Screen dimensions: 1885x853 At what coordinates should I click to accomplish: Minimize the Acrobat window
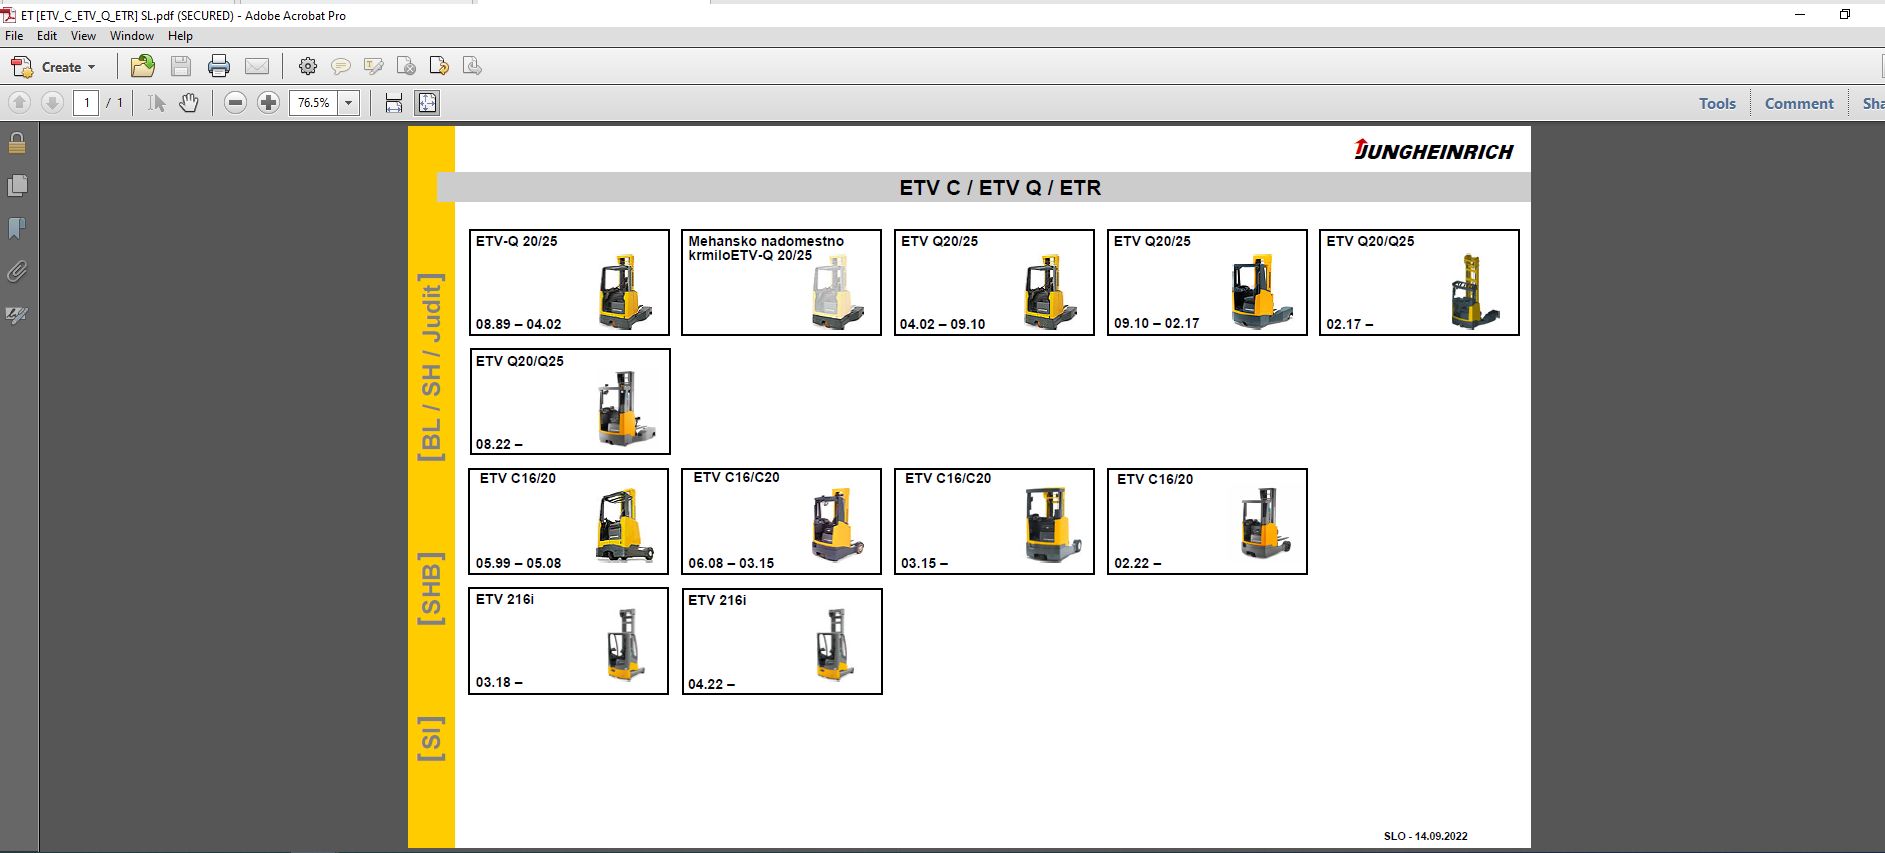[1800, 14]
